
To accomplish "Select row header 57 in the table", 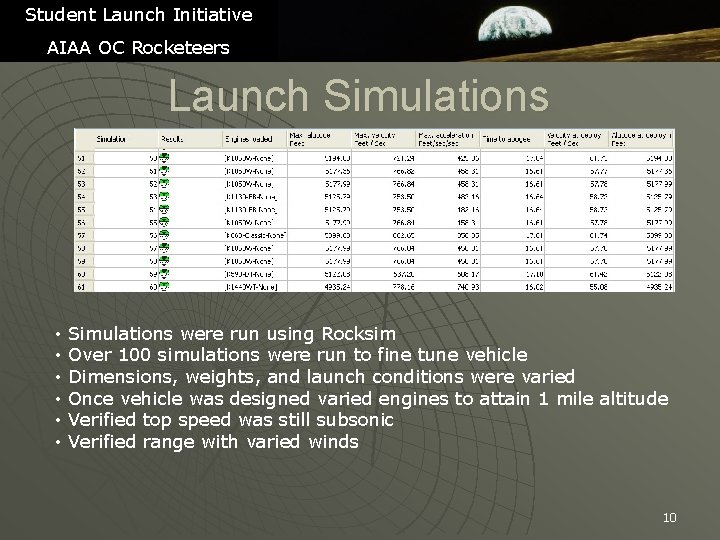I will (x=84, y=235).
